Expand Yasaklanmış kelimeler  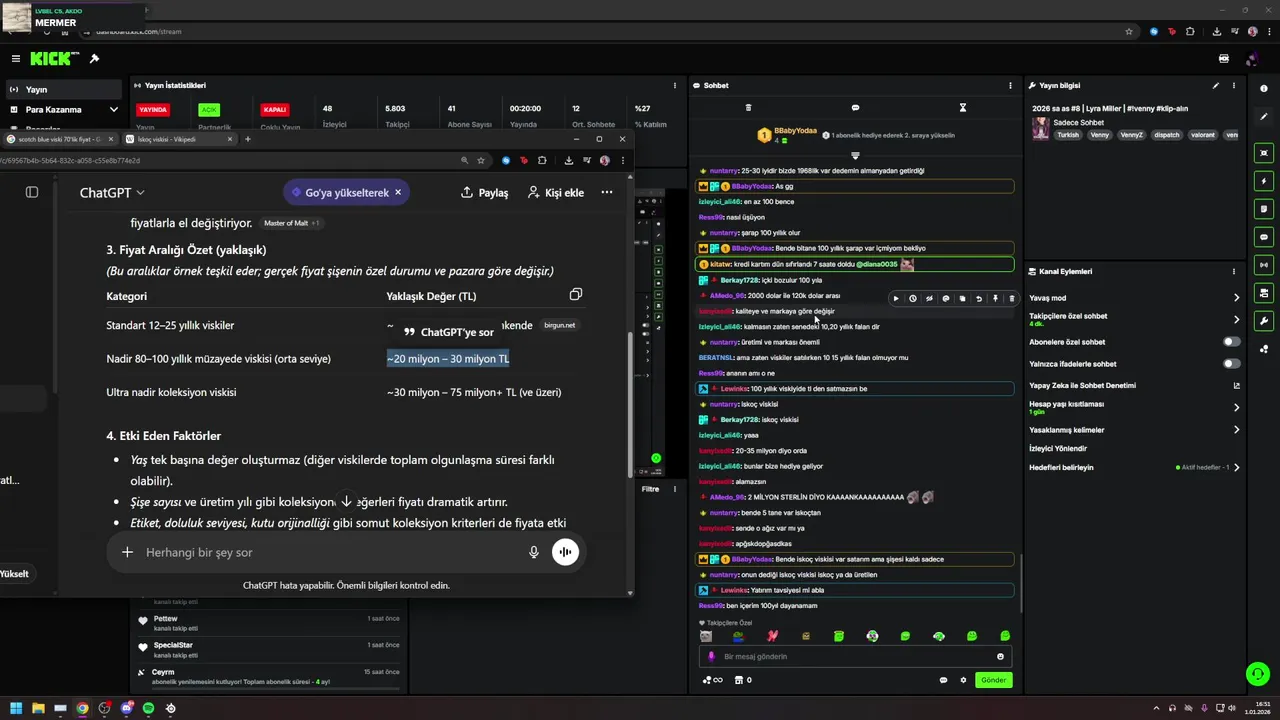point(1236,430)
